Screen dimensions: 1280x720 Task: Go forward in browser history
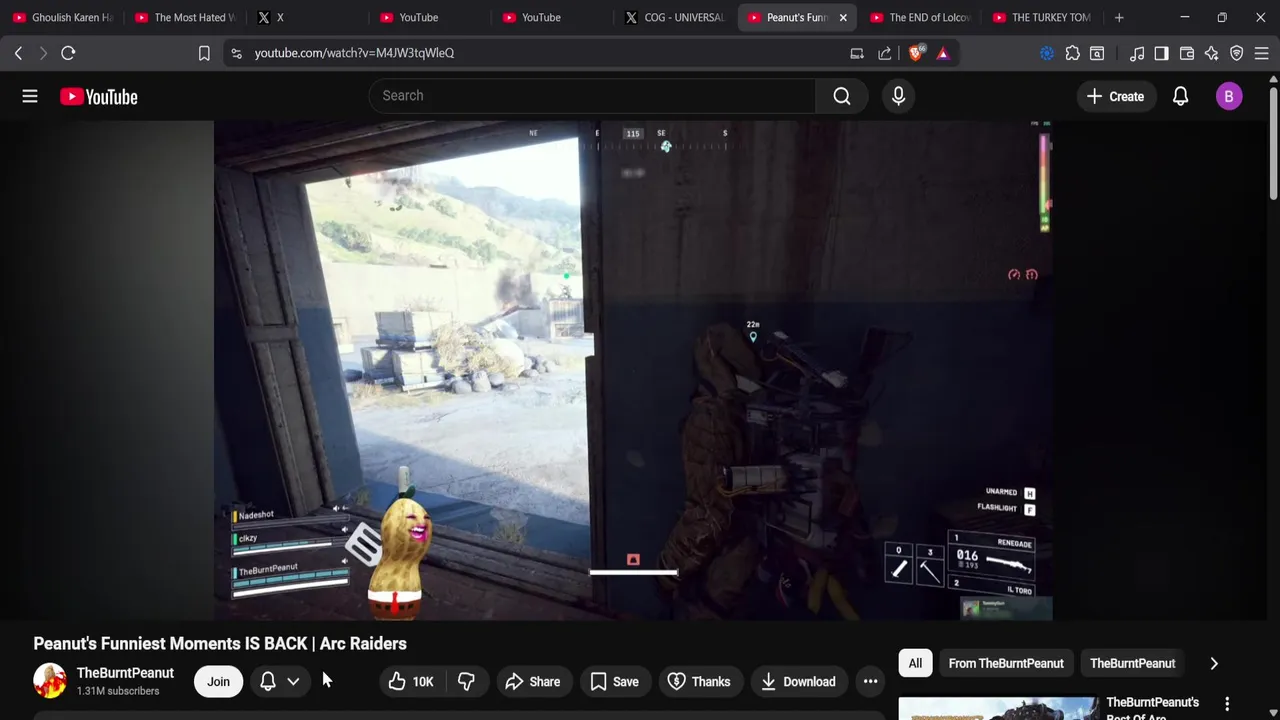click(43, 53)
